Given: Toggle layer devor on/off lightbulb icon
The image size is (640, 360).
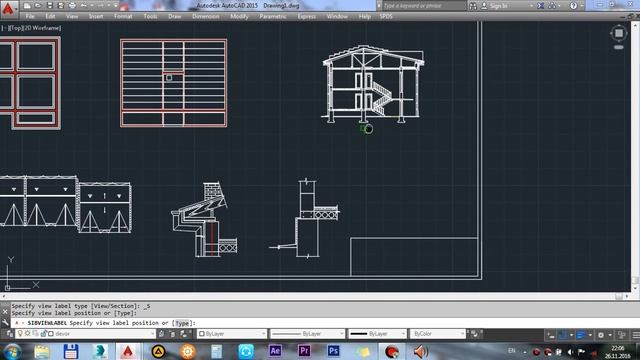Looking at the screenshot, I should 20,334.
